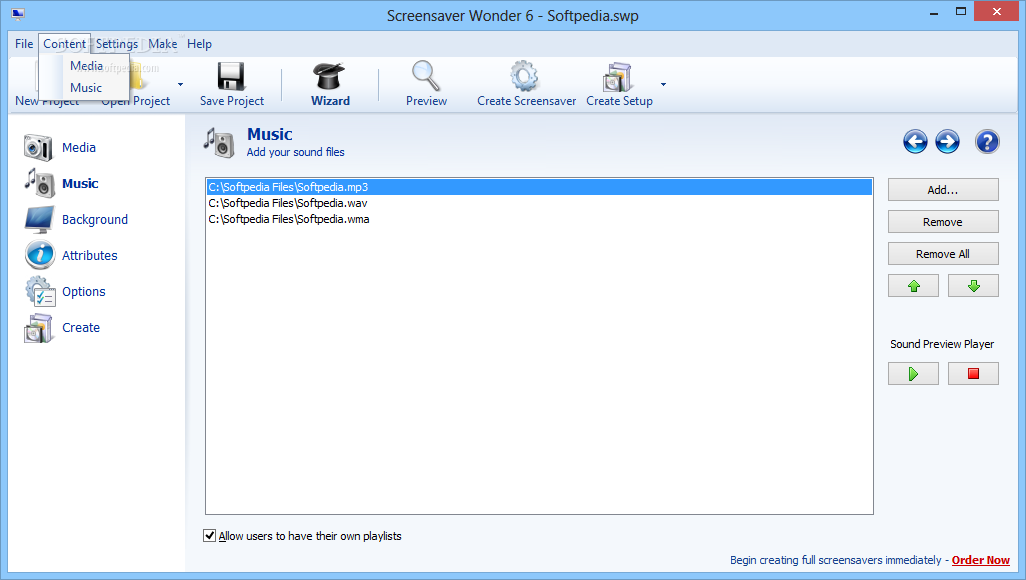1026x580 pixels.
Task: Click the Add... button
Action: tap(943, 190)
